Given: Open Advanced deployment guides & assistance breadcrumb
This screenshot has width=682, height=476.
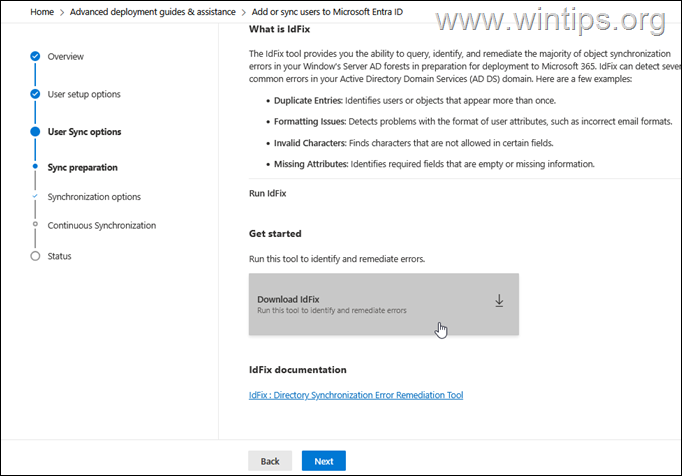Looking at the screenshot, I should pos(153,12).
